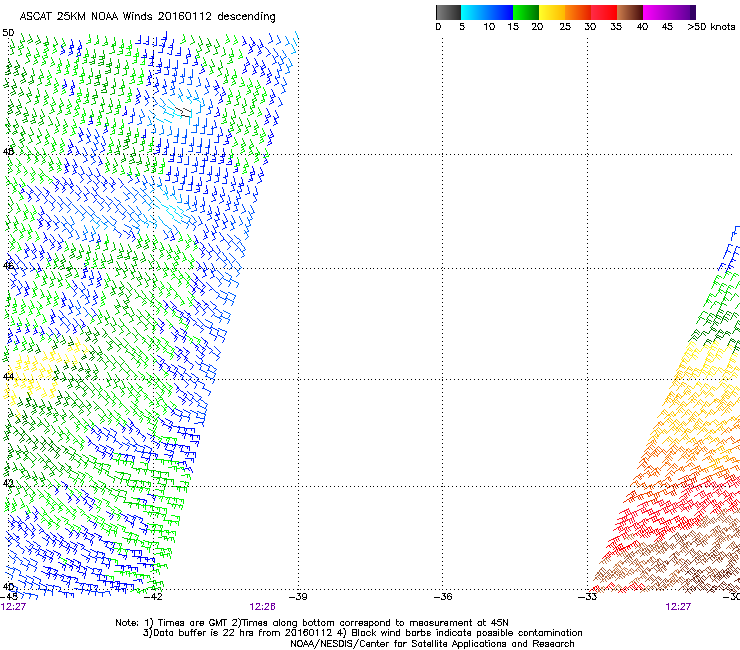Viewport: 740px width, 650px height.
Task: Pick the magenta-purple 40-50 knots legend segment
Action: tap(669, 12)
